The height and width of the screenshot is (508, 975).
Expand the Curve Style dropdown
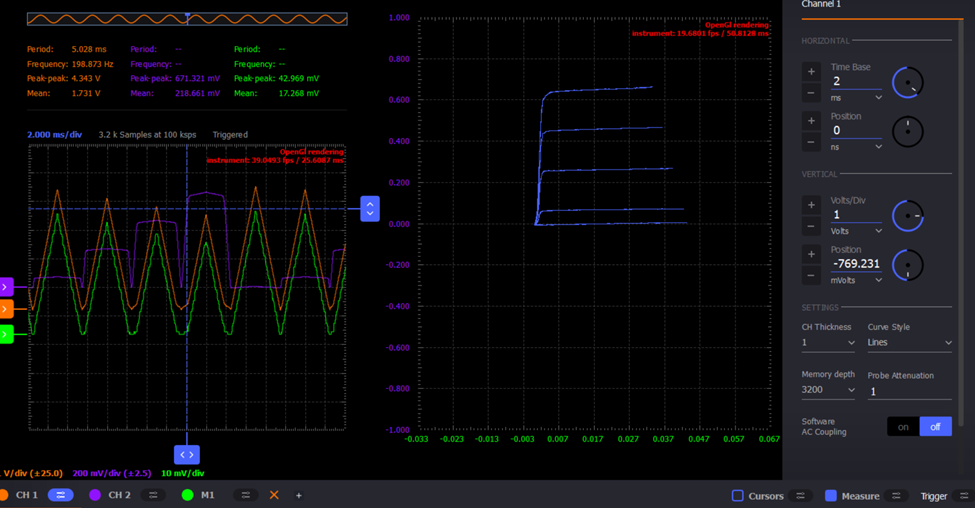click(909, 343)
